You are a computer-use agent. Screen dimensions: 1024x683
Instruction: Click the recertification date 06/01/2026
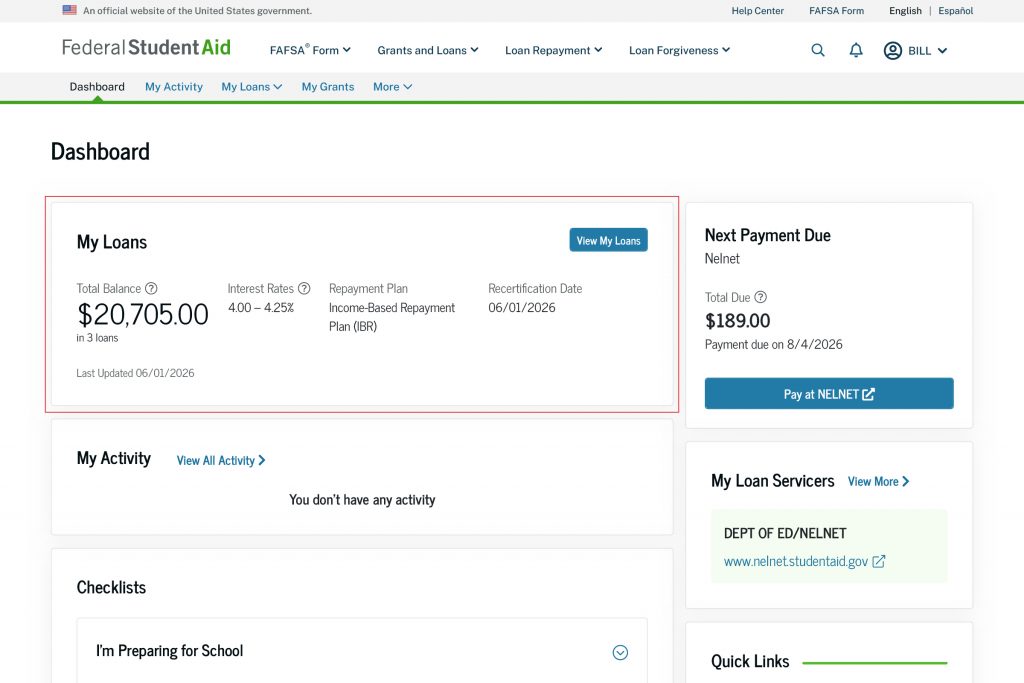[x=522, y=308]
